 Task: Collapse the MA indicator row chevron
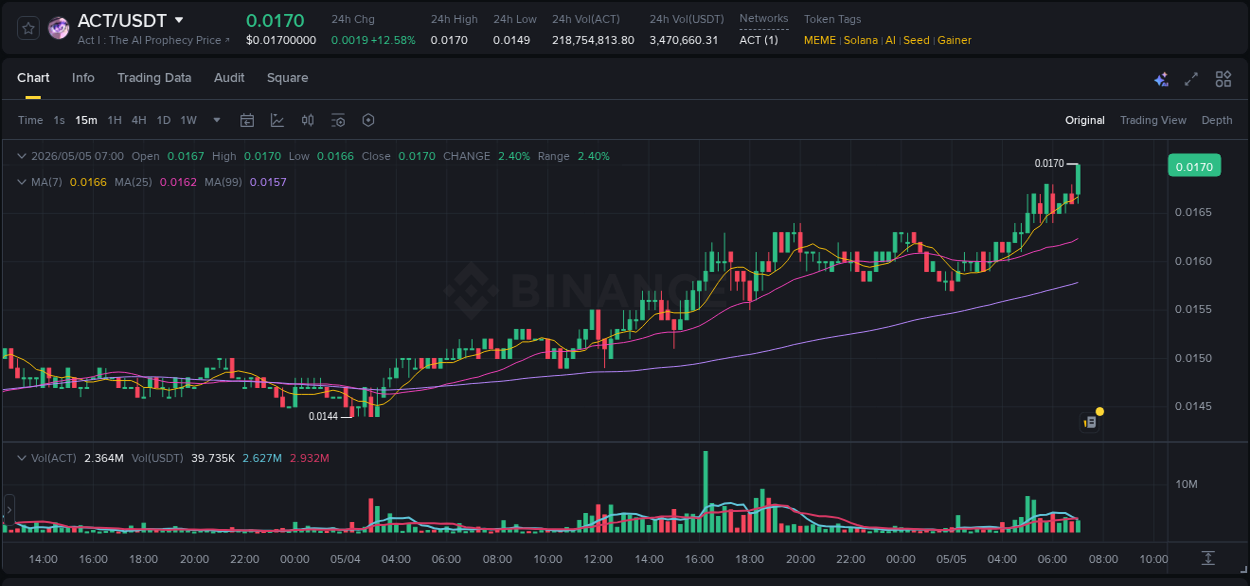pos(22,182)
